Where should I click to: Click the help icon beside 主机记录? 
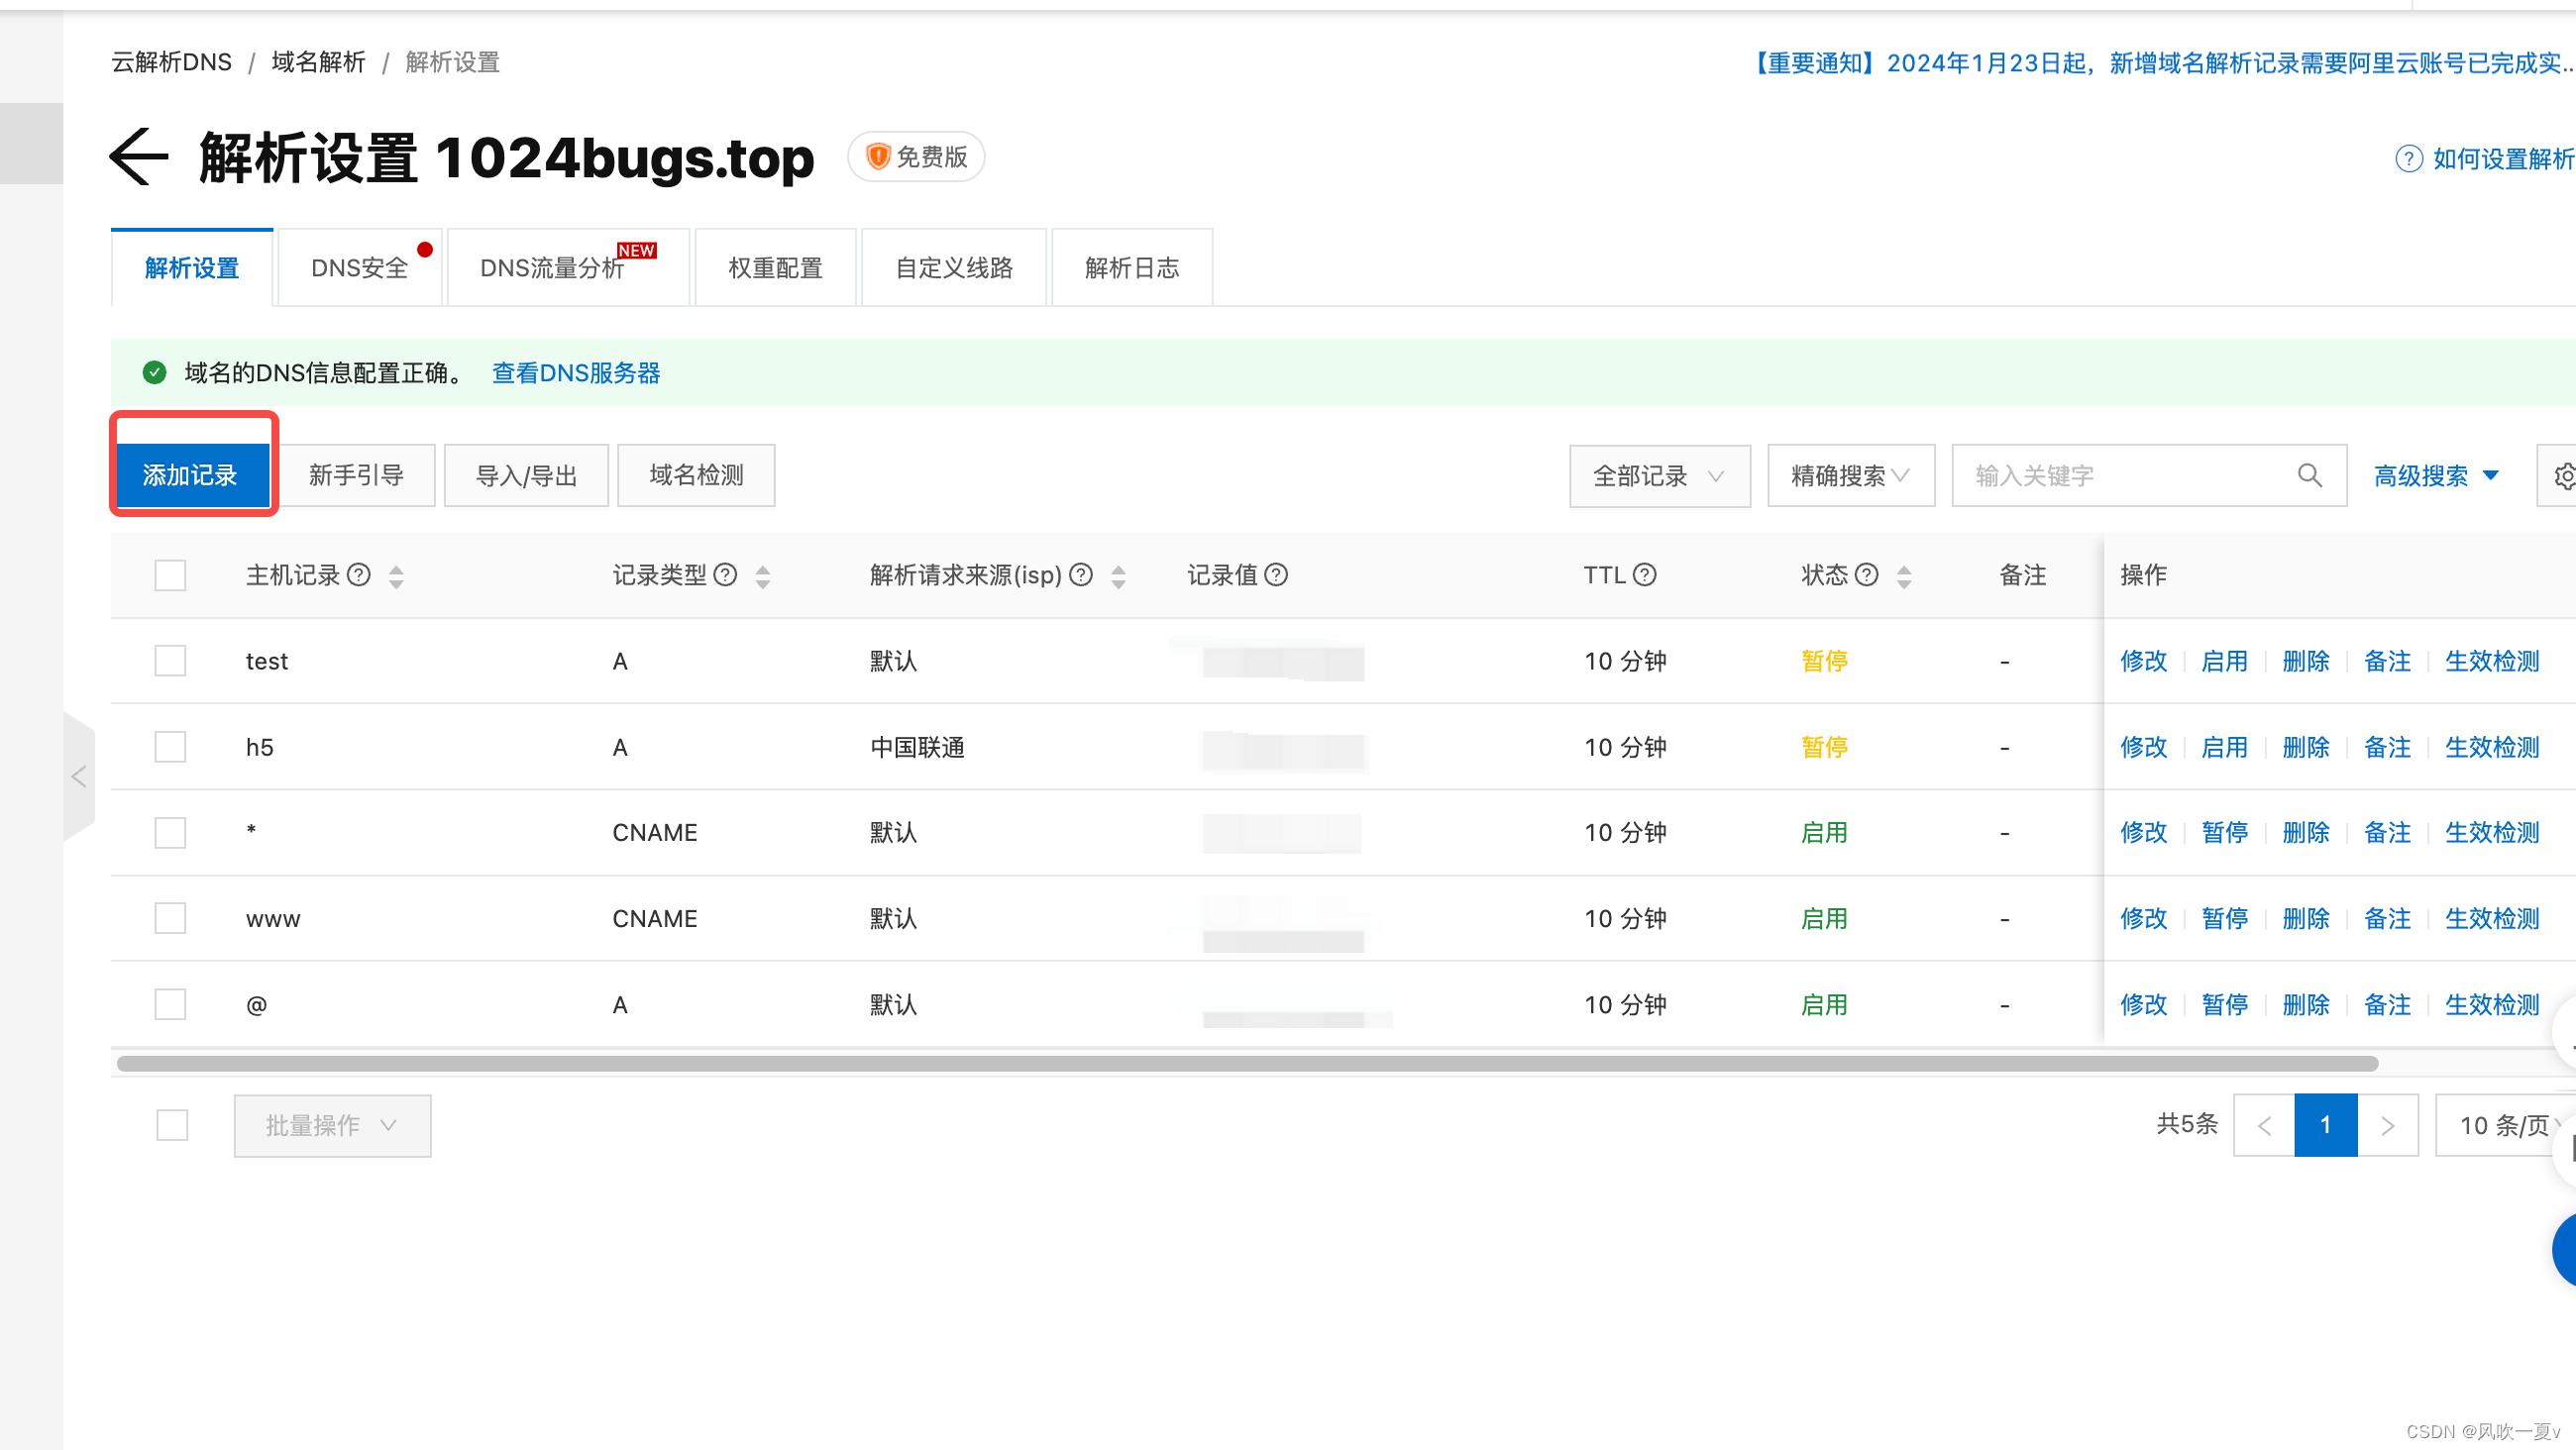[x=358, y=575]
